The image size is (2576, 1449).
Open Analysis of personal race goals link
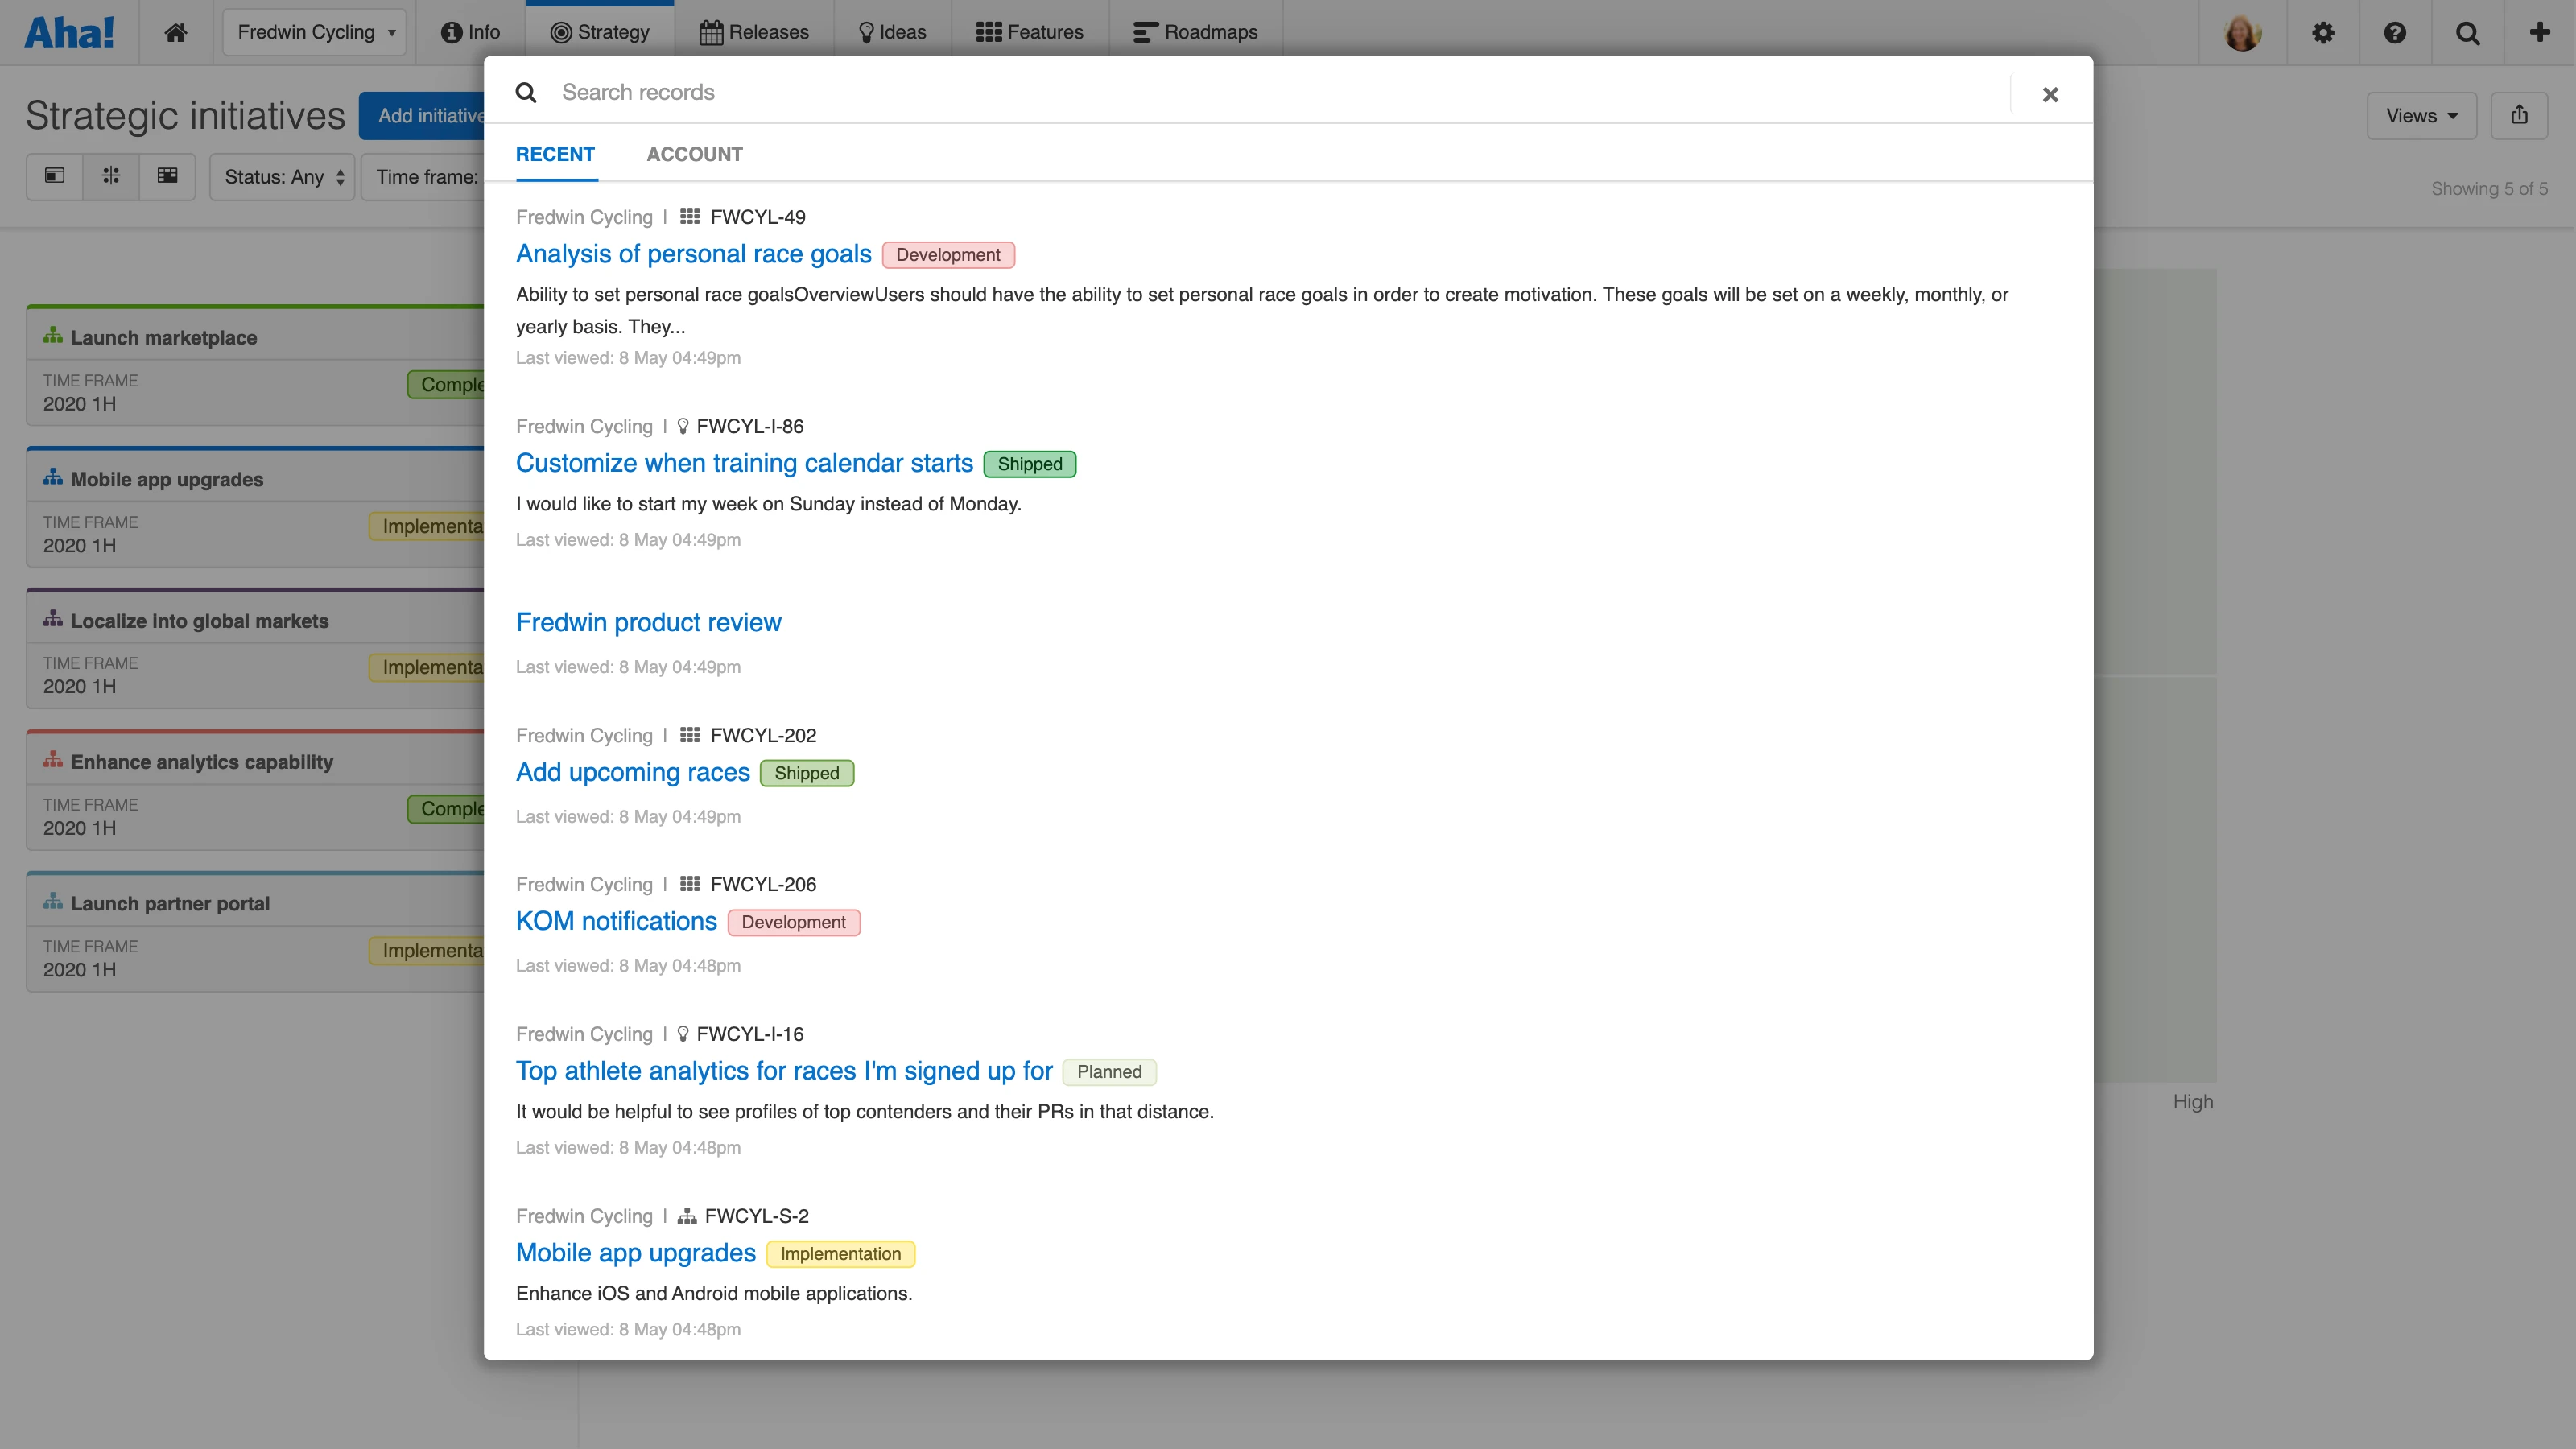[693, 254]
